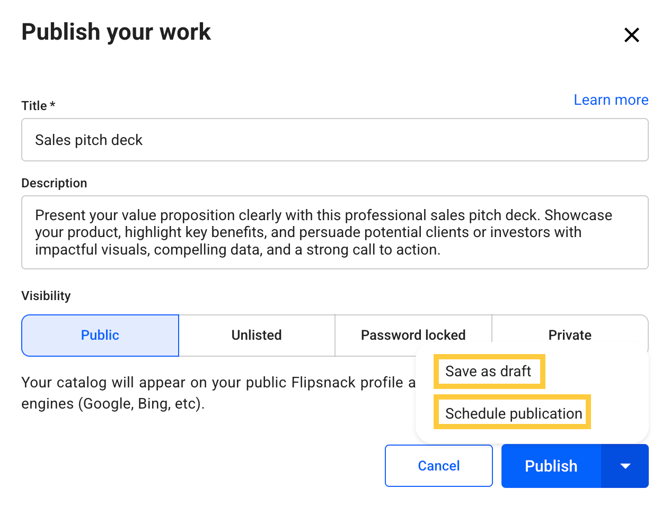670x507 pixels.
Task: Click the Description field label
Action: (54, 183)
